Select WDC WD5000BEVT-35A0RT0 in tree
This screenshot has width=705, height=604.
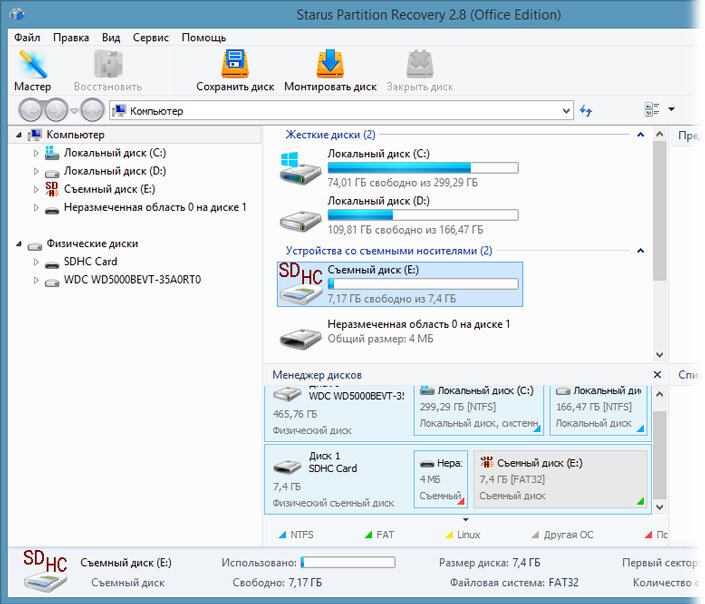coord(132,280)
